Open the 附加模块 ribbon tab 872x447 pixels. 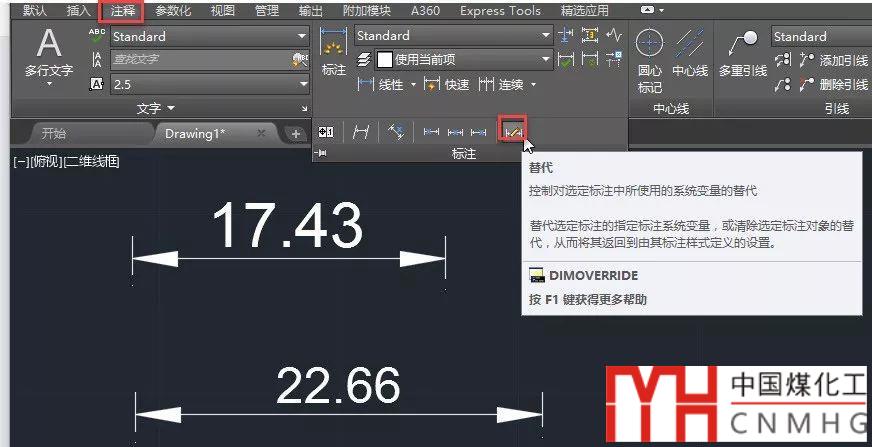(x=366, y=11)
